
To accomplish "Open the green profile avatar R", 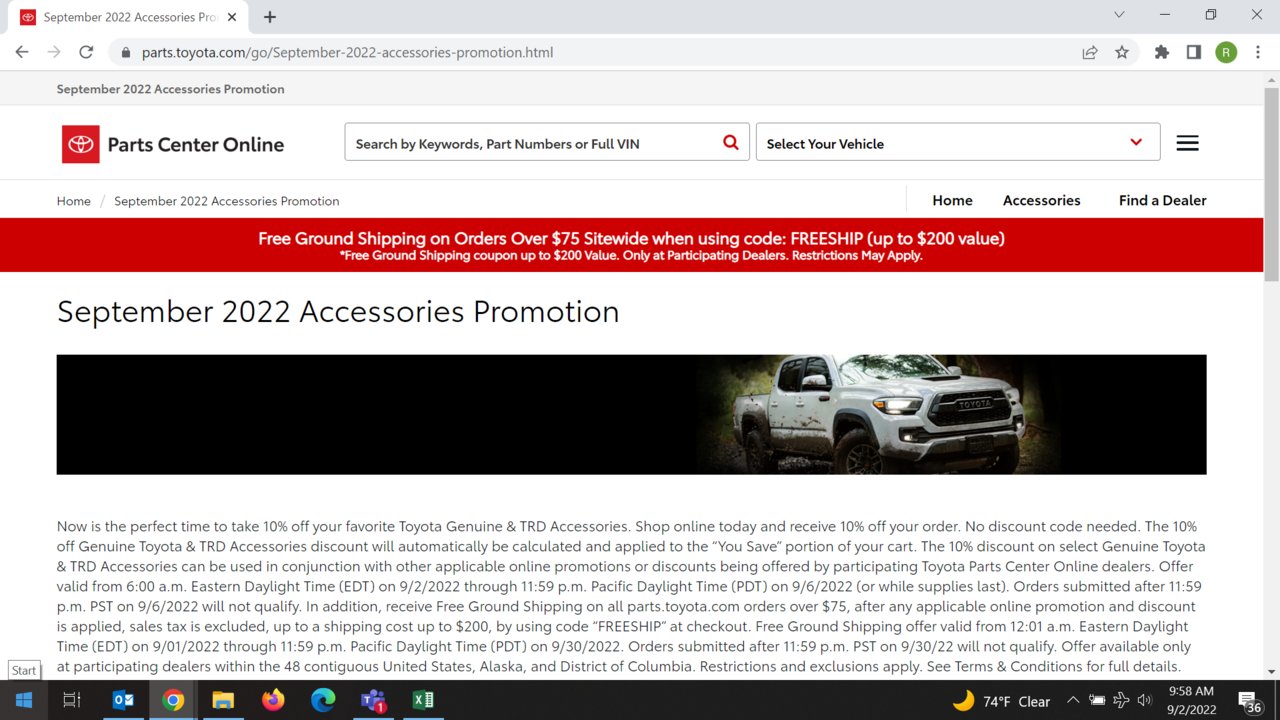I will point(1226,52).
